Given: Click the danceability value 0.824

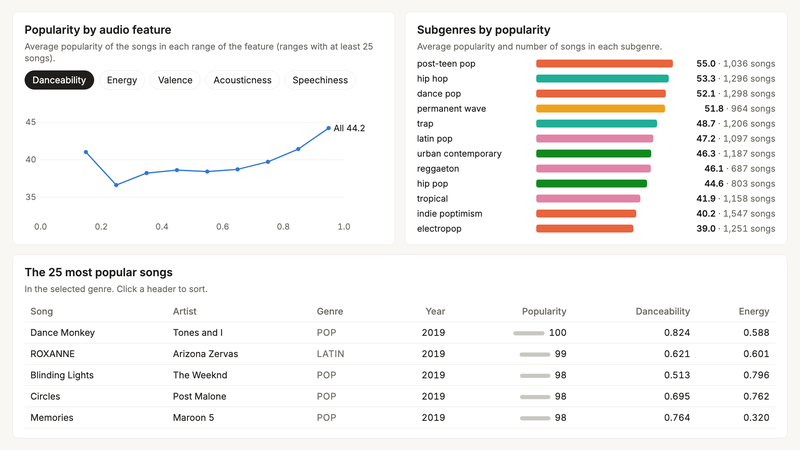Looking at the screenshot, I should pos(677,333).
